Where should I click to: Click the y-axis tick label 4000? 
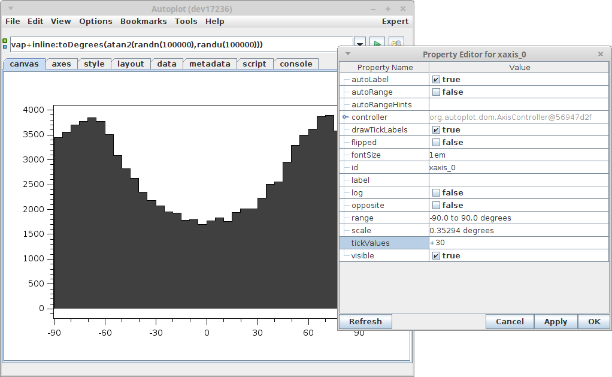tap(34, 110)
